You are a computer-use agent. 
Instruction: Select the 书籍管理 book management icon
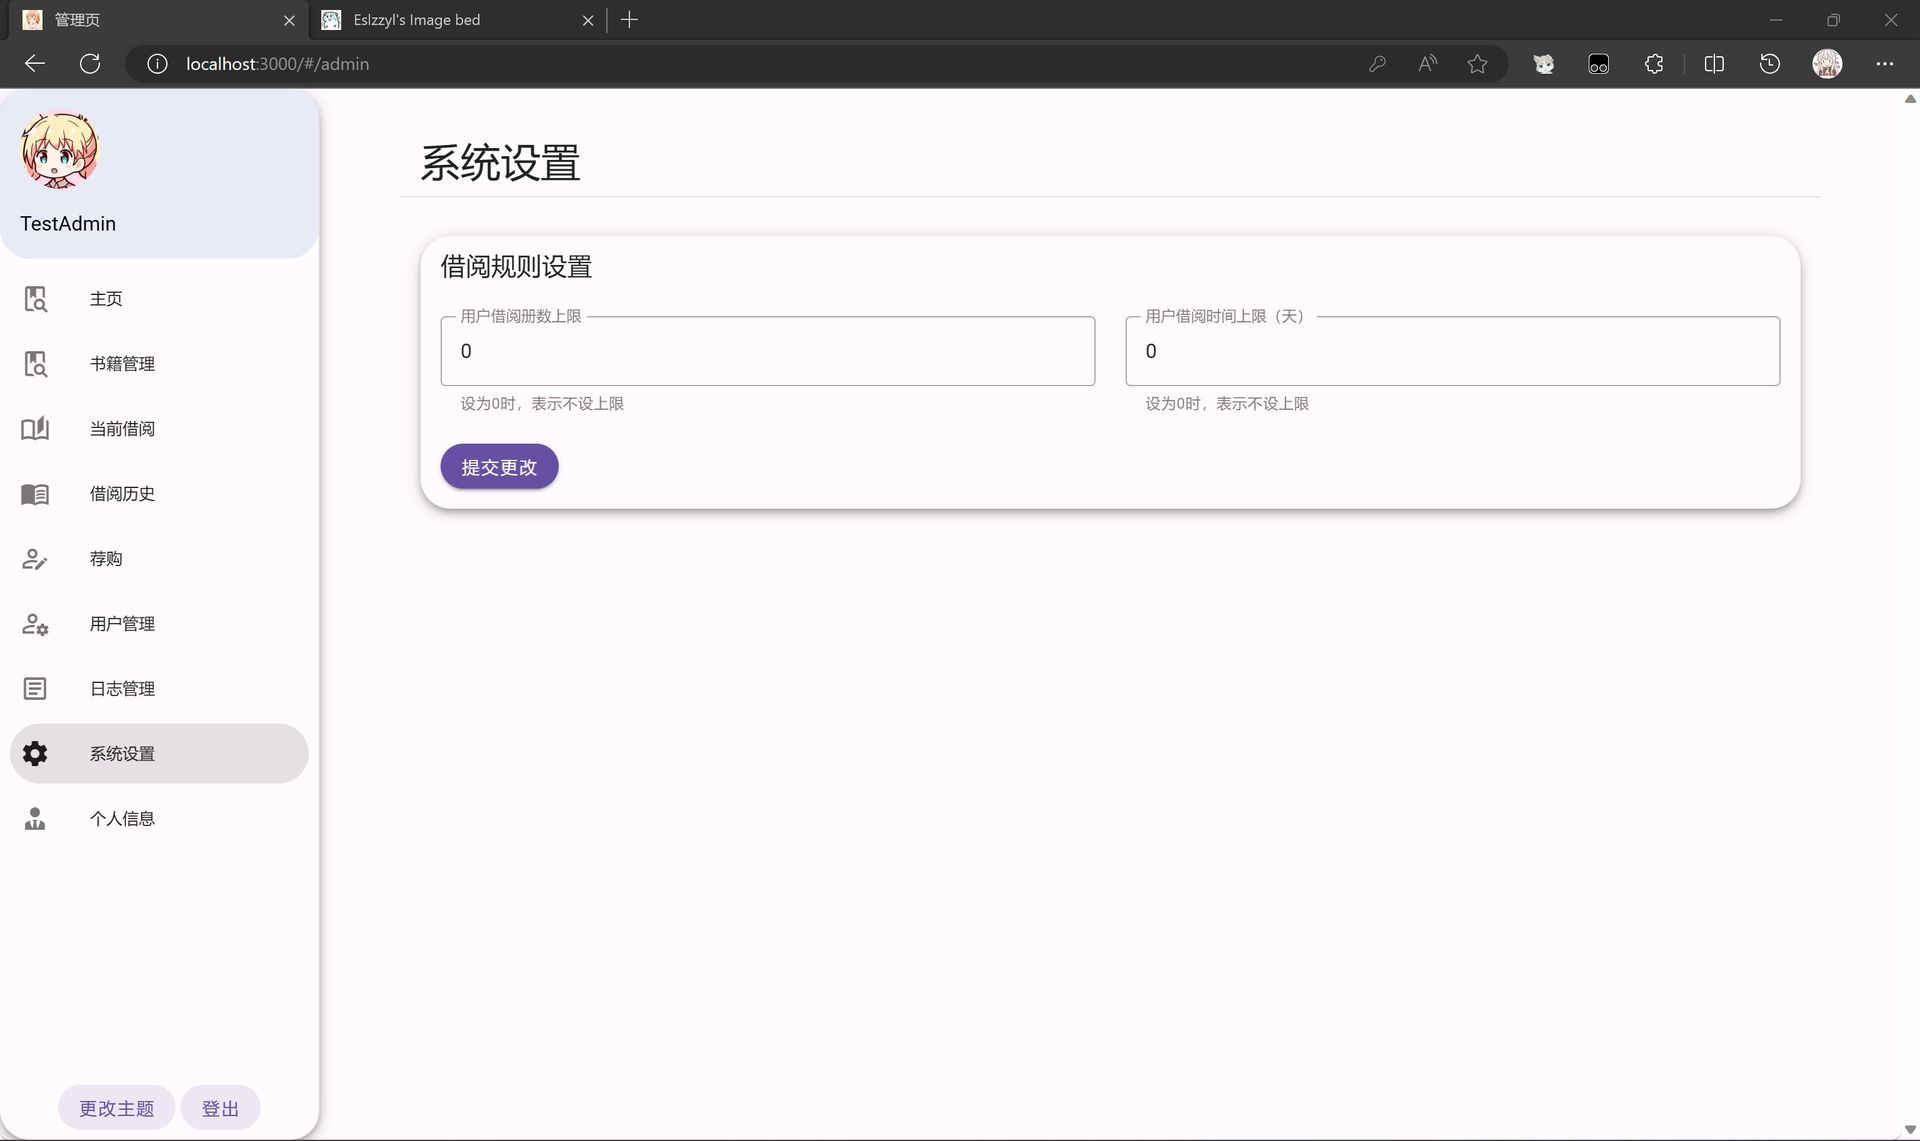[x=35, y=364]
